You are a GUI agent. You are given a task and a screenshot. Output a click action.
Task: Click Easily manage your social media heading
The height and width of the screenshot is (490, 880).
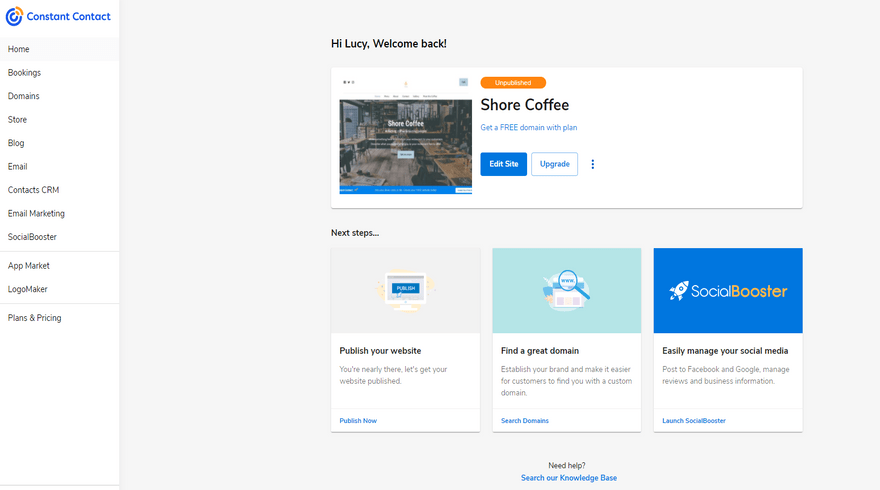point(725,351)
